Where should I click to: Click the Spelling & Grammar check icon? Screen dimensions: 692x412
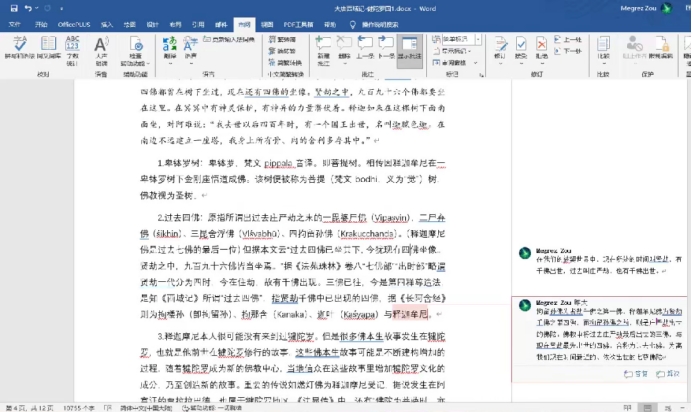20,48
